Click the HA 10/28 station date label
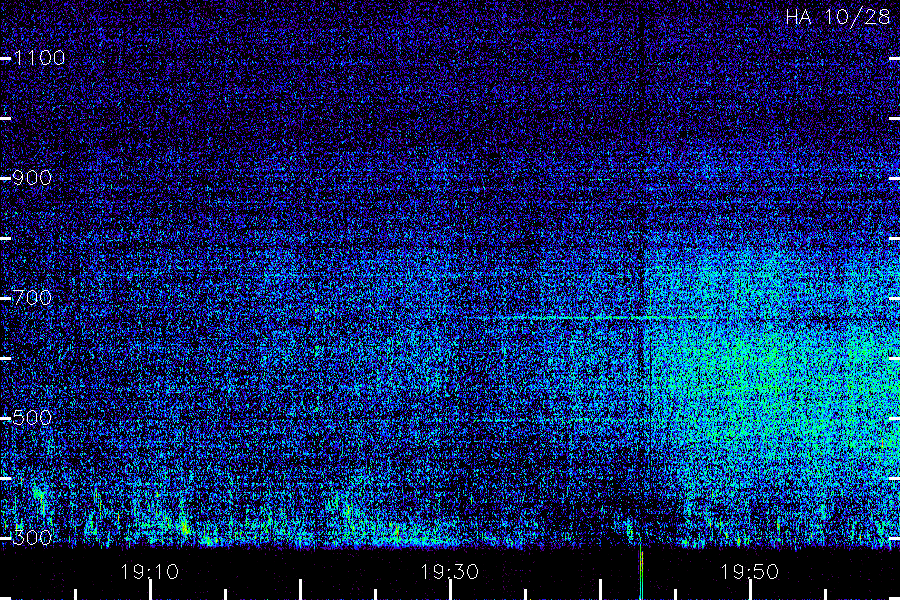 (x=837, y=17)
